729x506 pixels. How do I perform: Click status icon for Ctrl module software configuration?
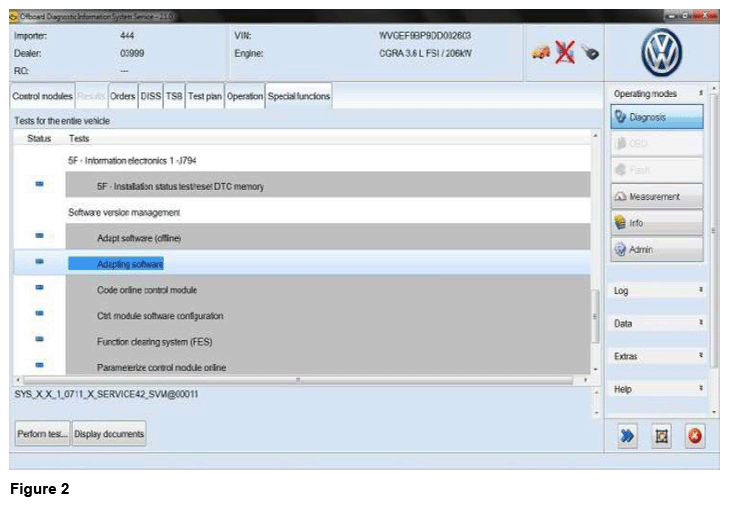click(40, 313)
